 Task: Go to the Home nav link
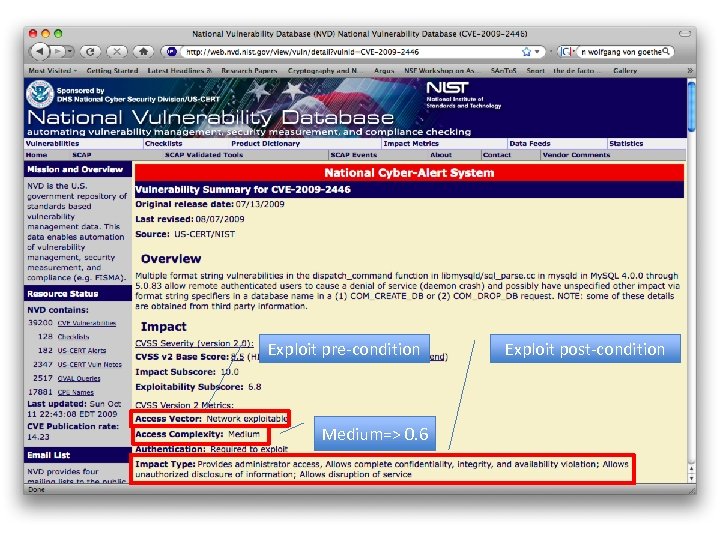click(37, 155)
